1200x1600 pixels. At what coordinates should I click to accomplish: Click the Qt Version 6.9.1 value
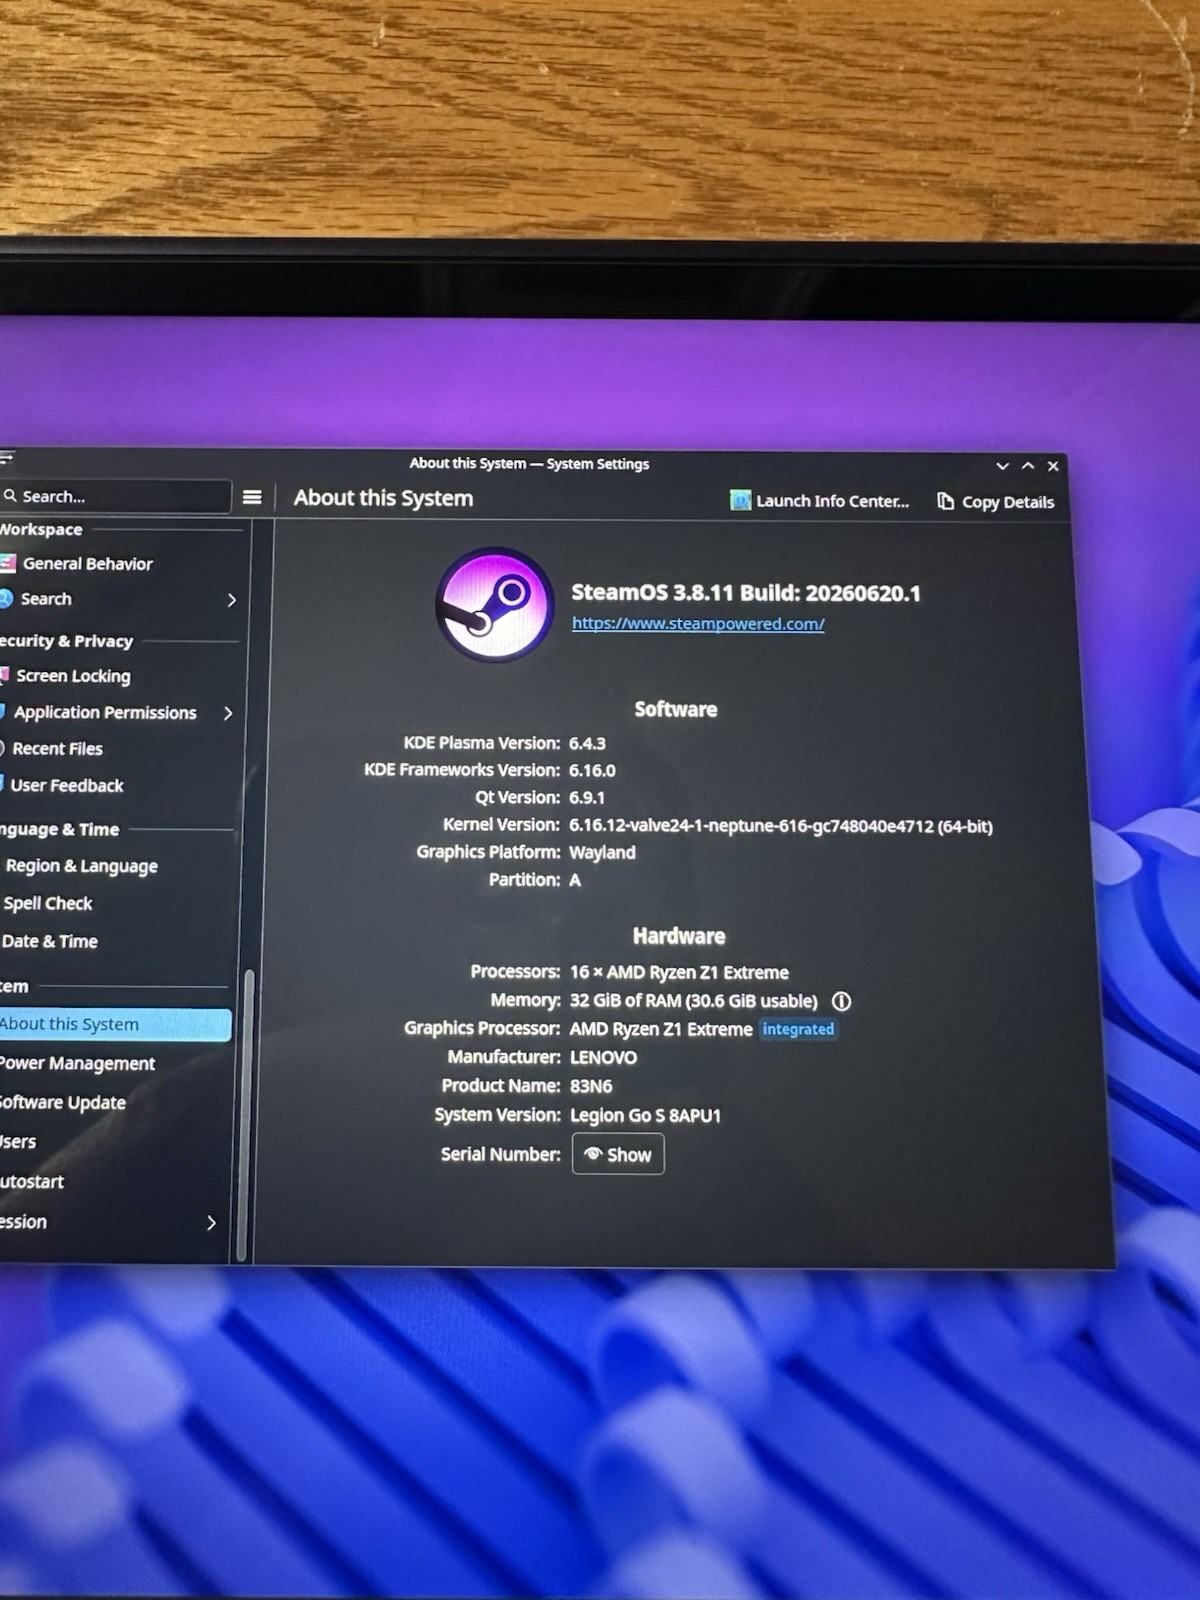587,798
